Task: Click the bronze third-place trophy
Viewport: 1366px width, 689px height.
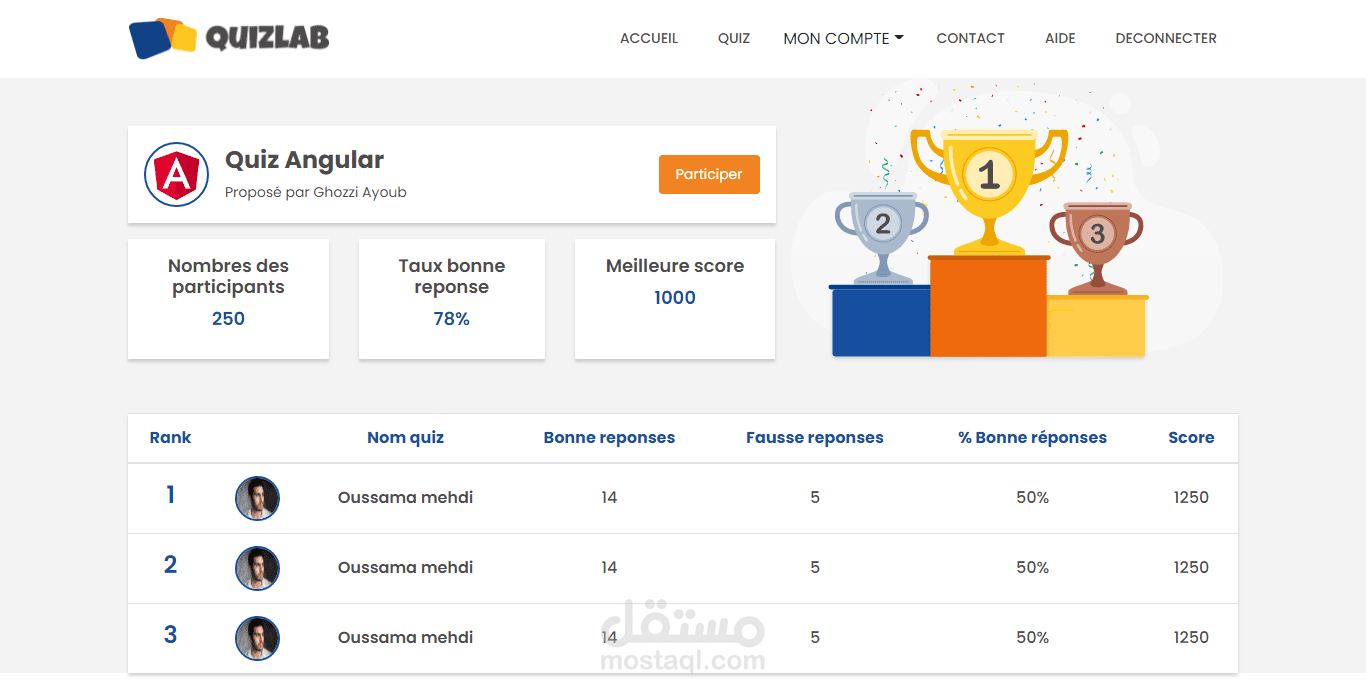Action: click(x=1096, y=248)
